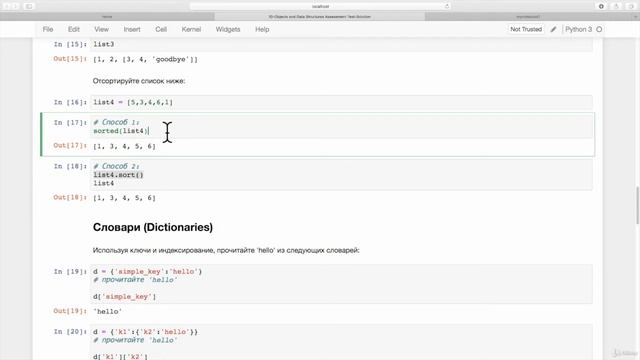
Task: Open the Widgets menu
Action: (228, 29)
